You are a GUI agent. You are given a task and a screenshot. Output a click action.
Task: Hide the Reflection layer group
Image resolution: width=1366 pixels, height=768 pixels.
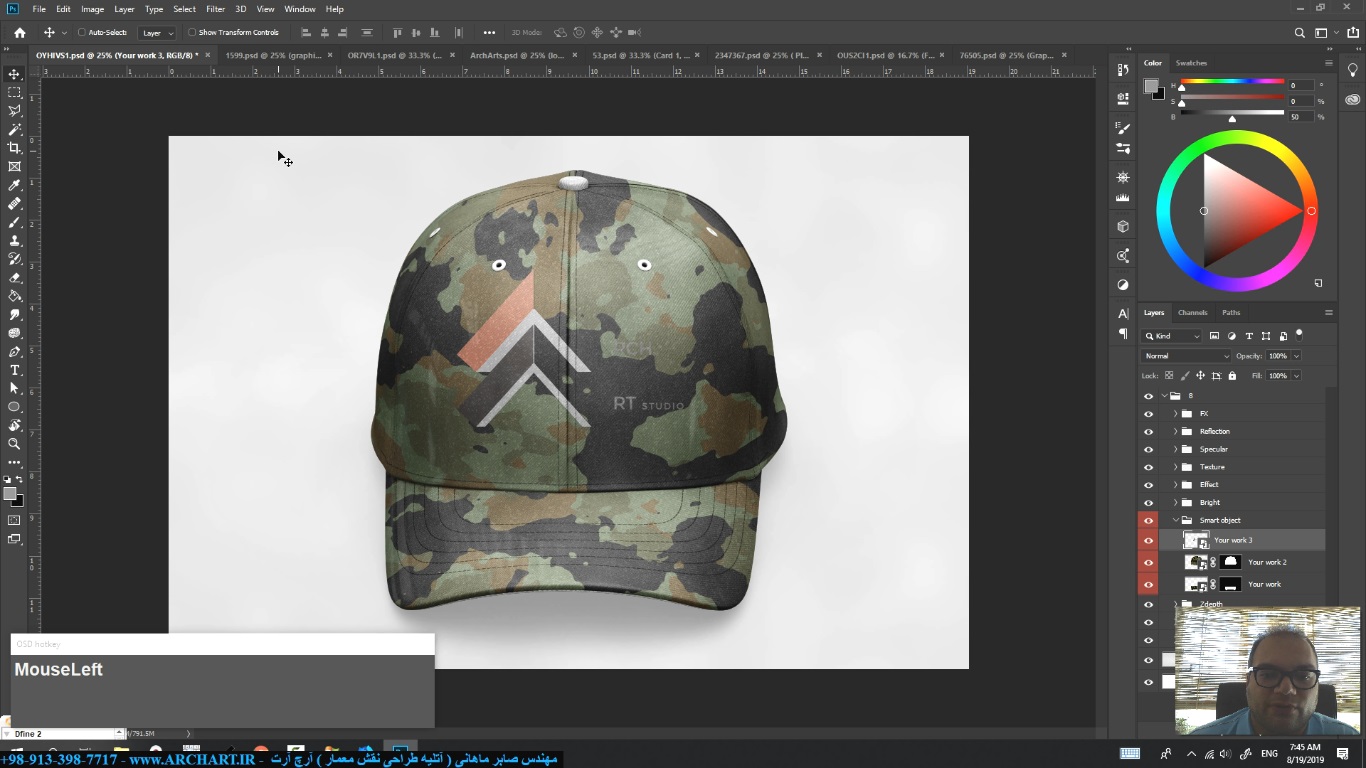(1148, 432)
